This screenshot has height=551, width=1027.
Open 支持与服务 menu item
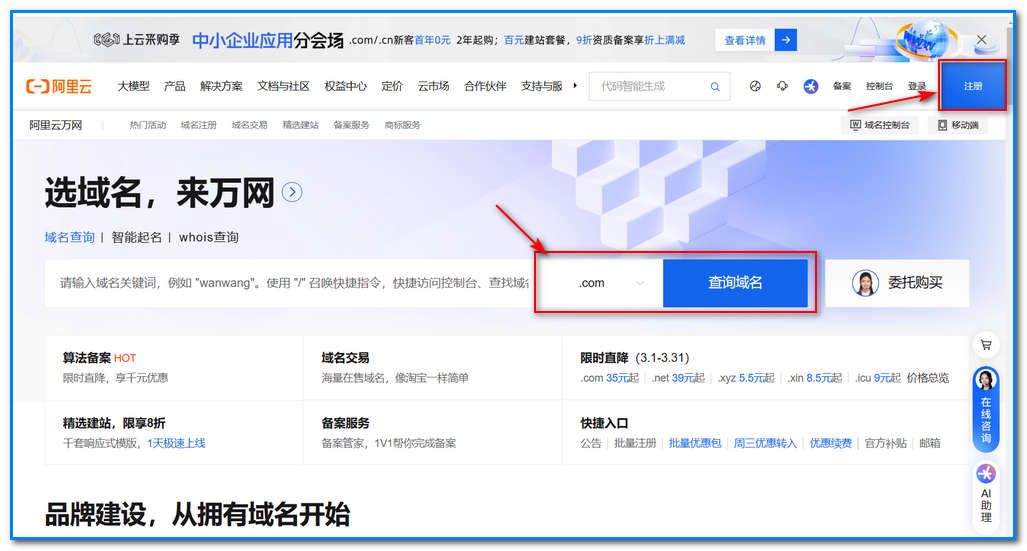pos(542,86)
